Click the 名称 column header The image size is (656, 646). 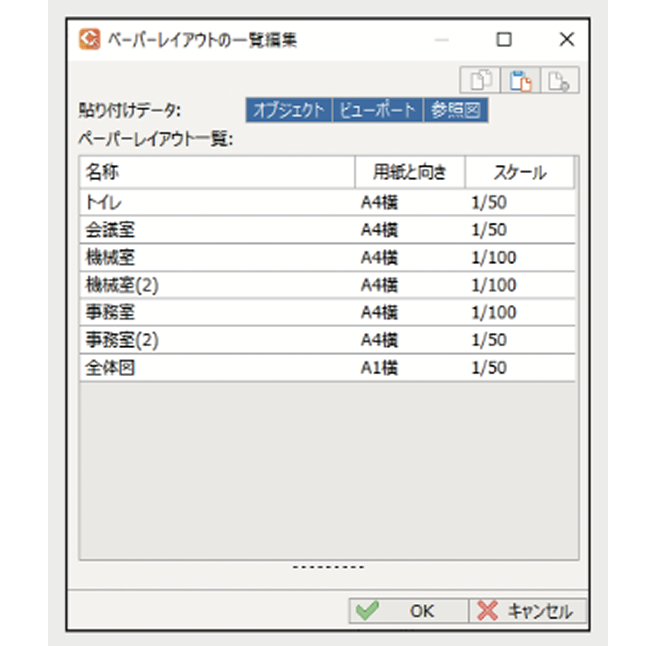(x=217, y=172)
